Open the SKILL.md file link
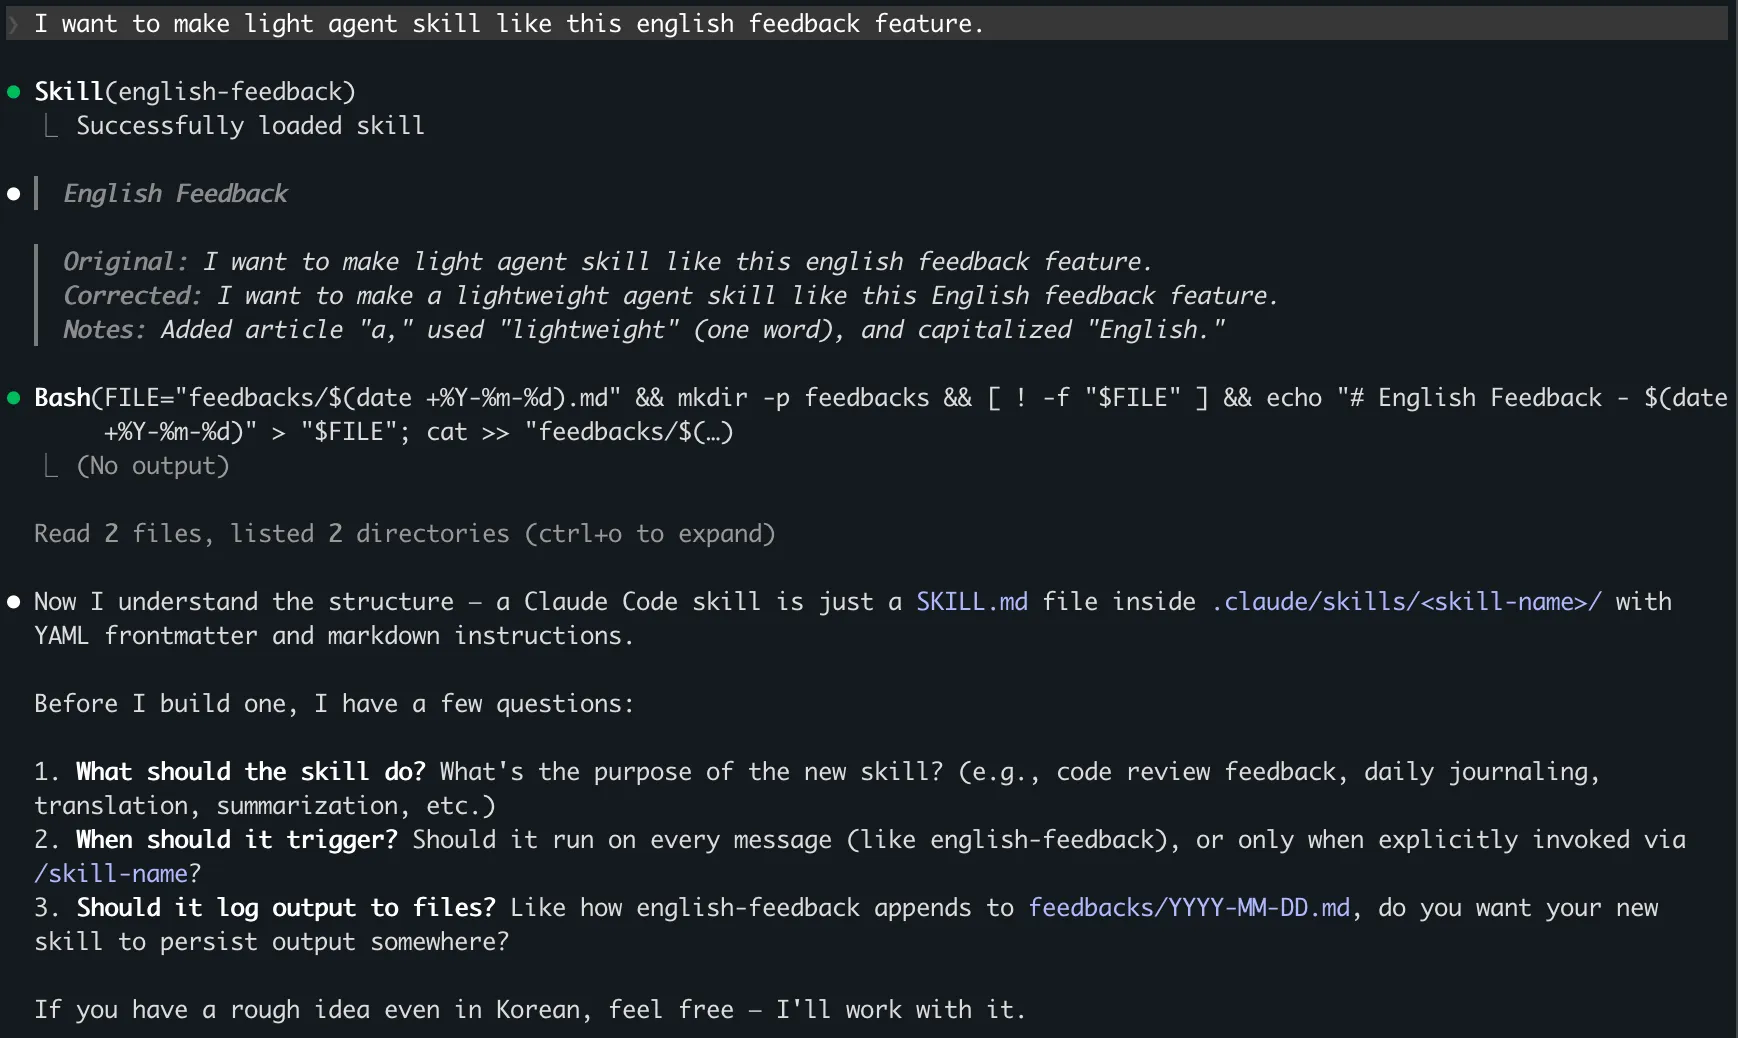This screenshot has height=1038, width=1738. (x=972, y=602)
